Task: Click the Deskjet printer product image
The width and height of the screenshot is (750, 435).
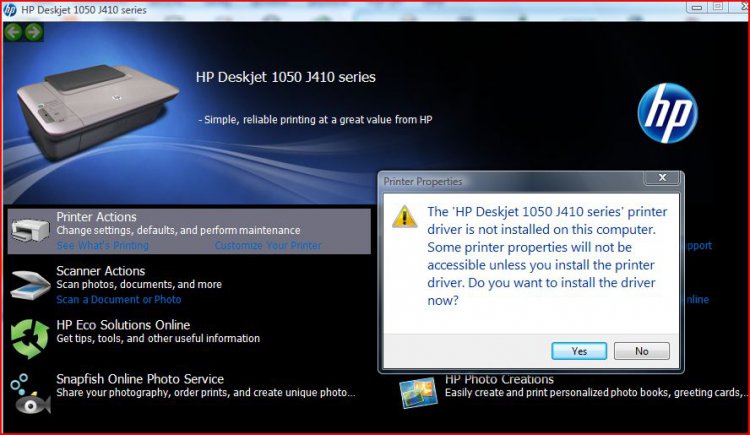Action: [x=97, y=112]
